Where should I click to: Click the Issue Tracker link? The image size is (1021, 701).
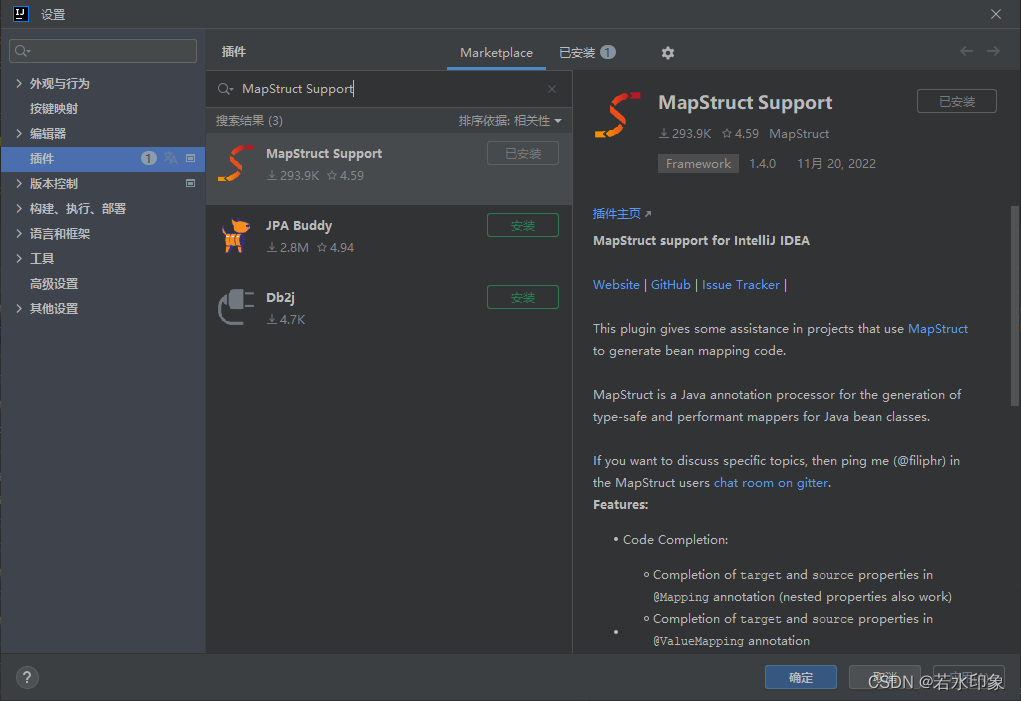[740, 284]
